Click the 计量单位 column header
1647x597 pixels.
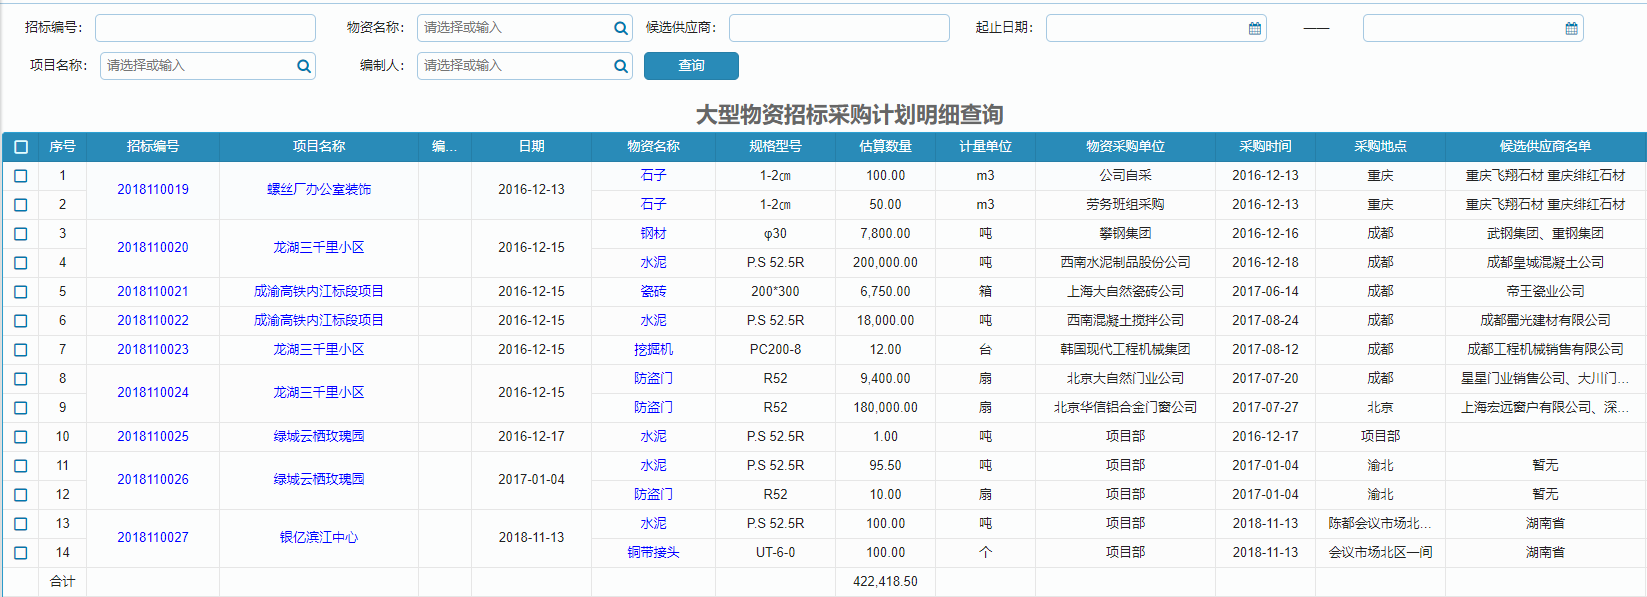pos(985,147)
